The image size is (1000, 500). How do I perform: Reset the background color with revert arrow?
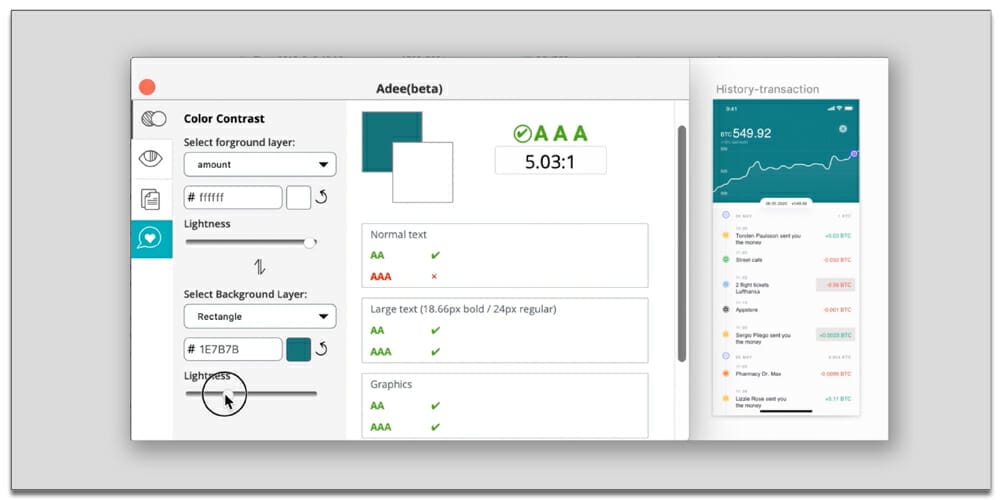coord(322,349)
